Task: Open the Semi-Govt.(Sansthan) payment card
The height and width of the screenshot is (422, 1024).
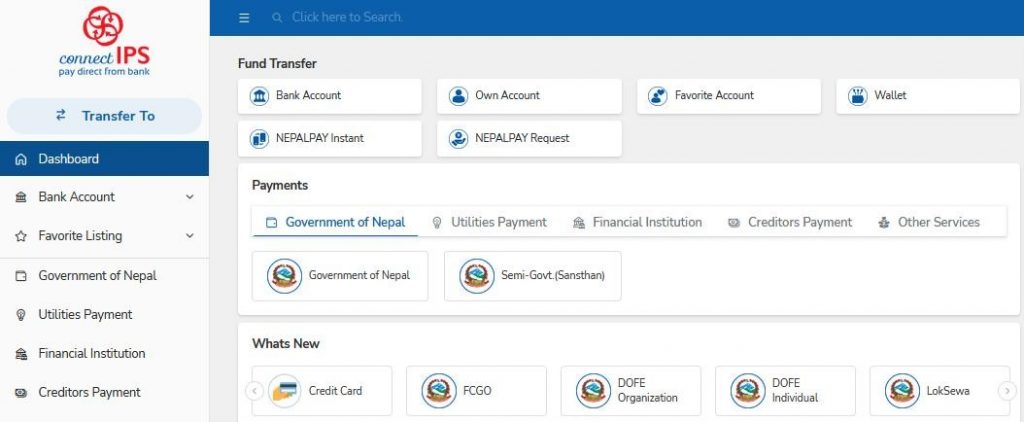Action: [533, 276]
